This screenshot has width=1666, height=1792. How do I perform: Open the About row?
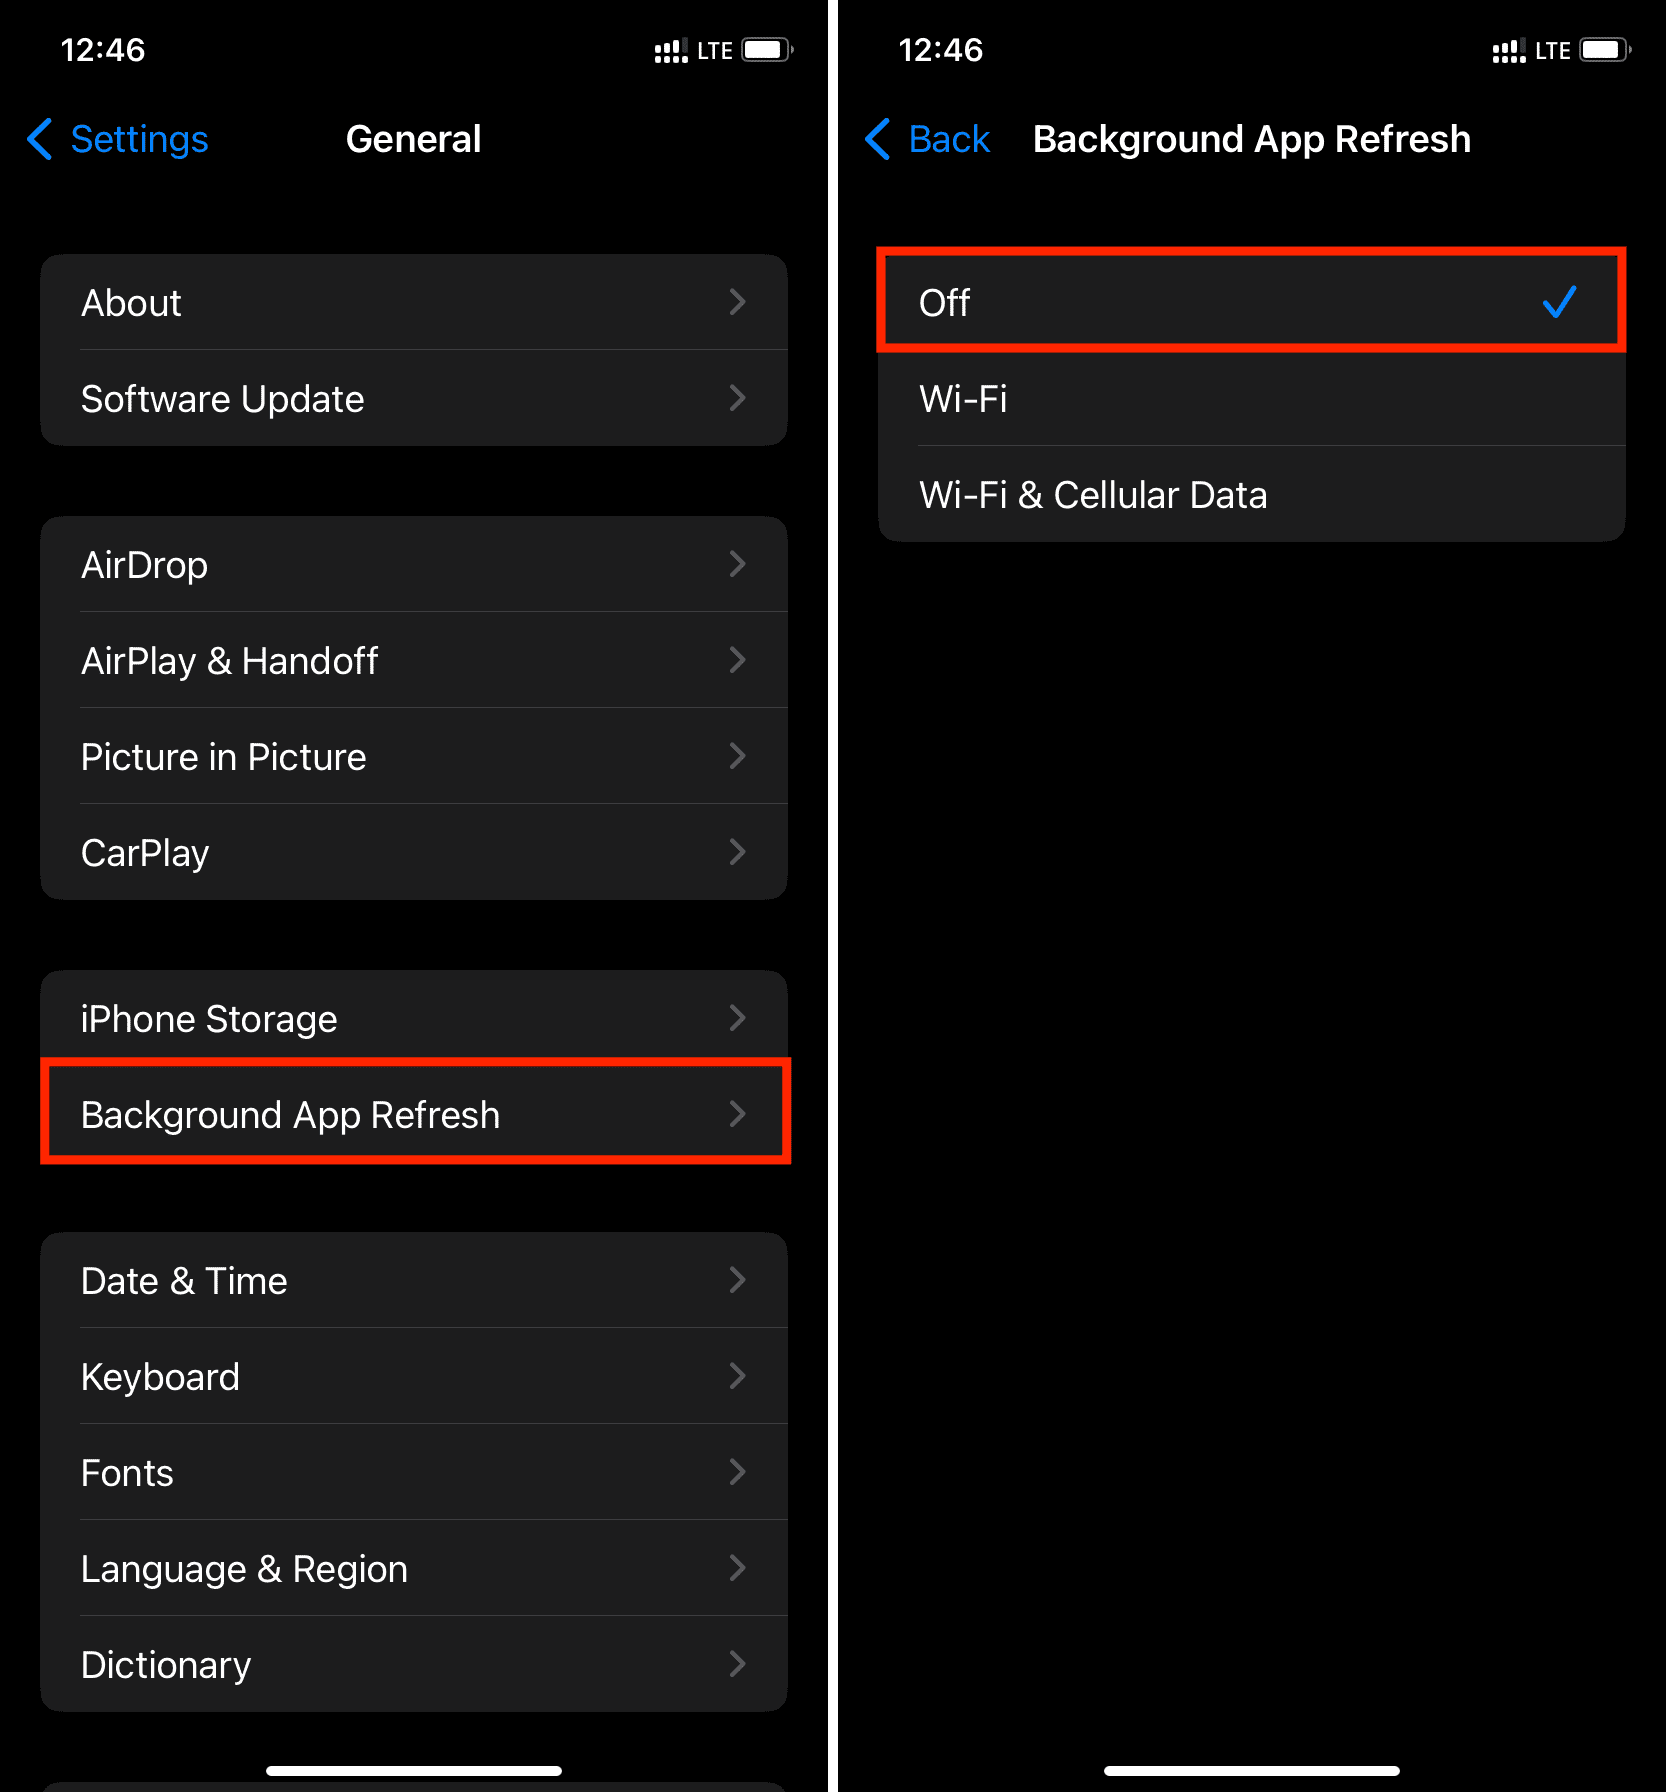pos(414,302)
